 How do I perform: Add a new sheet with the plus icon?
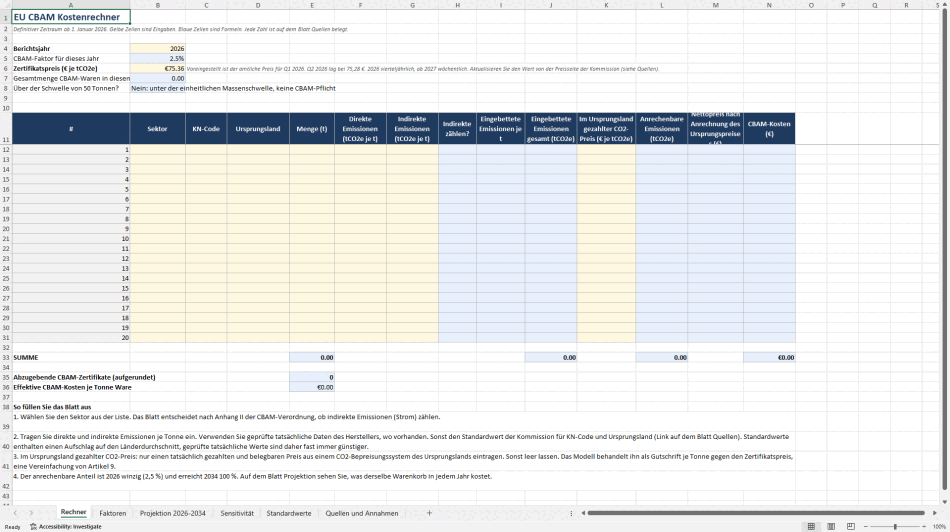tap(429, 513)
